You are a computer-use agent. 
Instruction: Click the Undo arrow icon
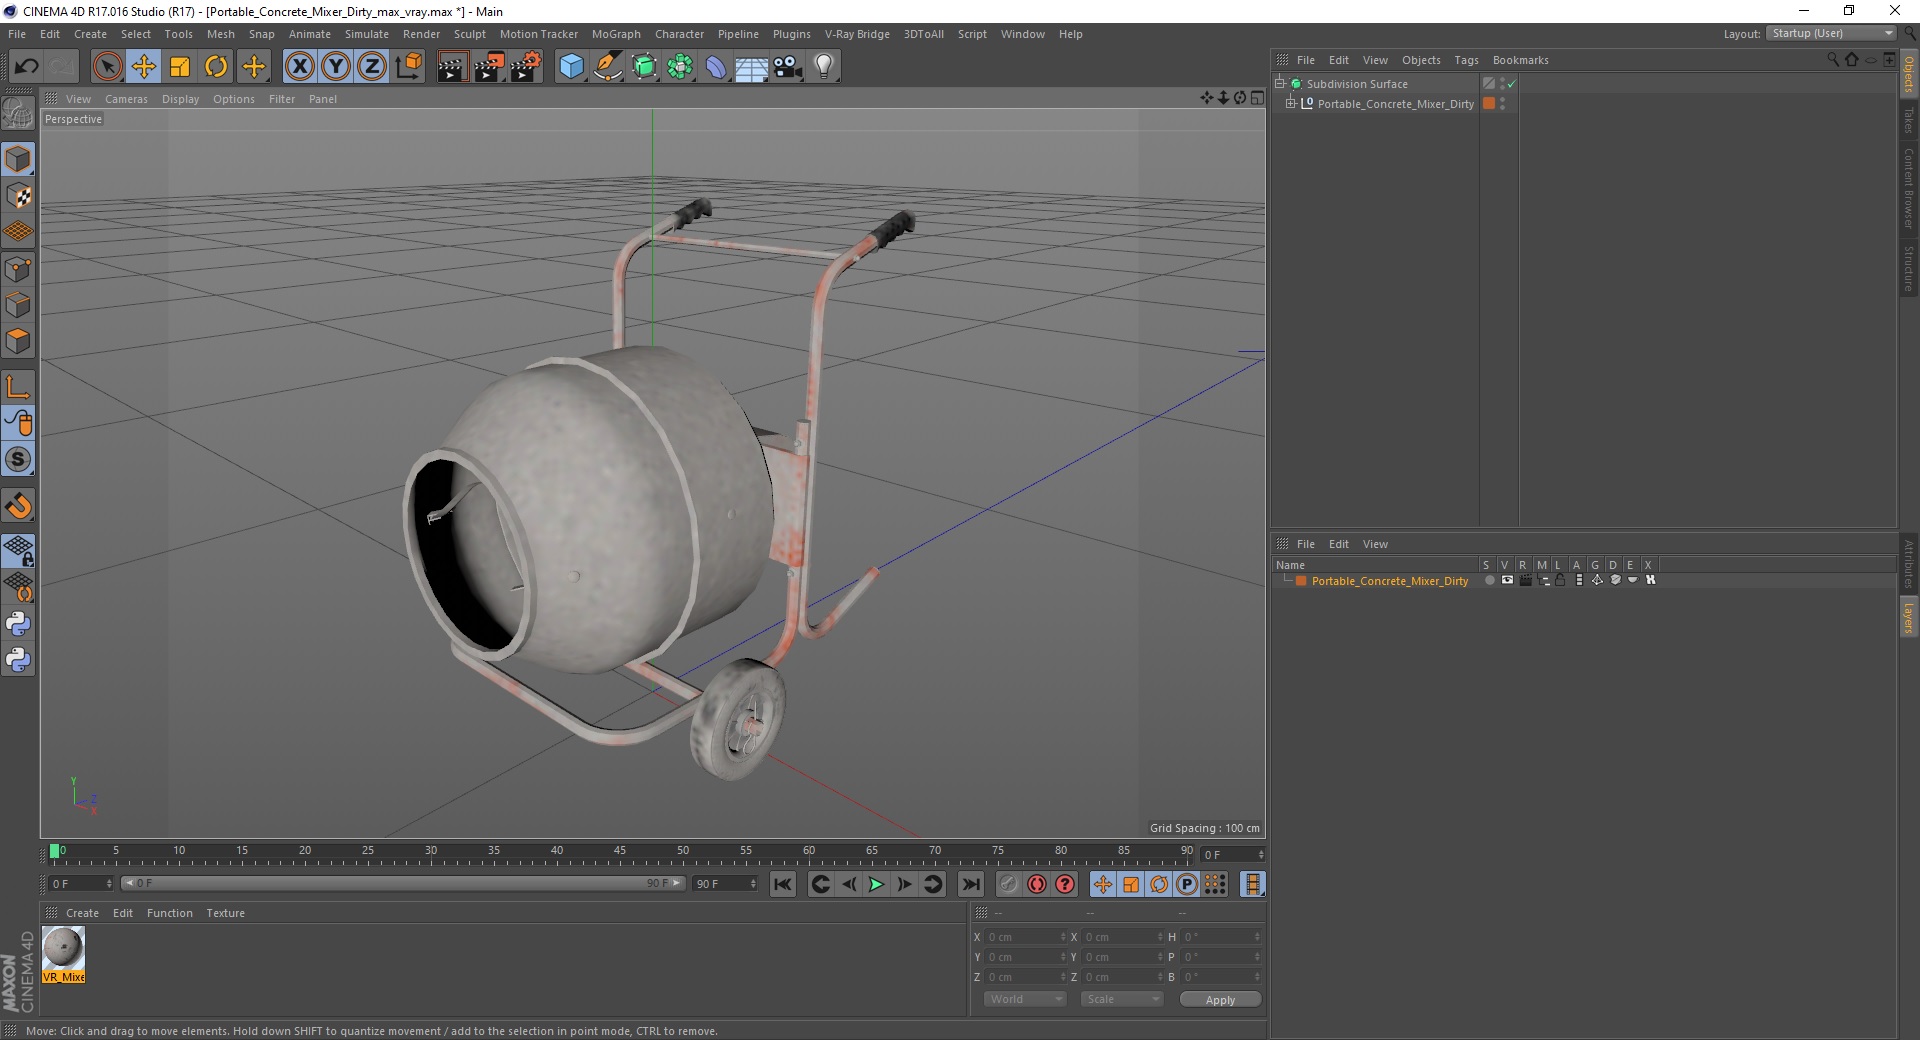(x=27, y=67)
